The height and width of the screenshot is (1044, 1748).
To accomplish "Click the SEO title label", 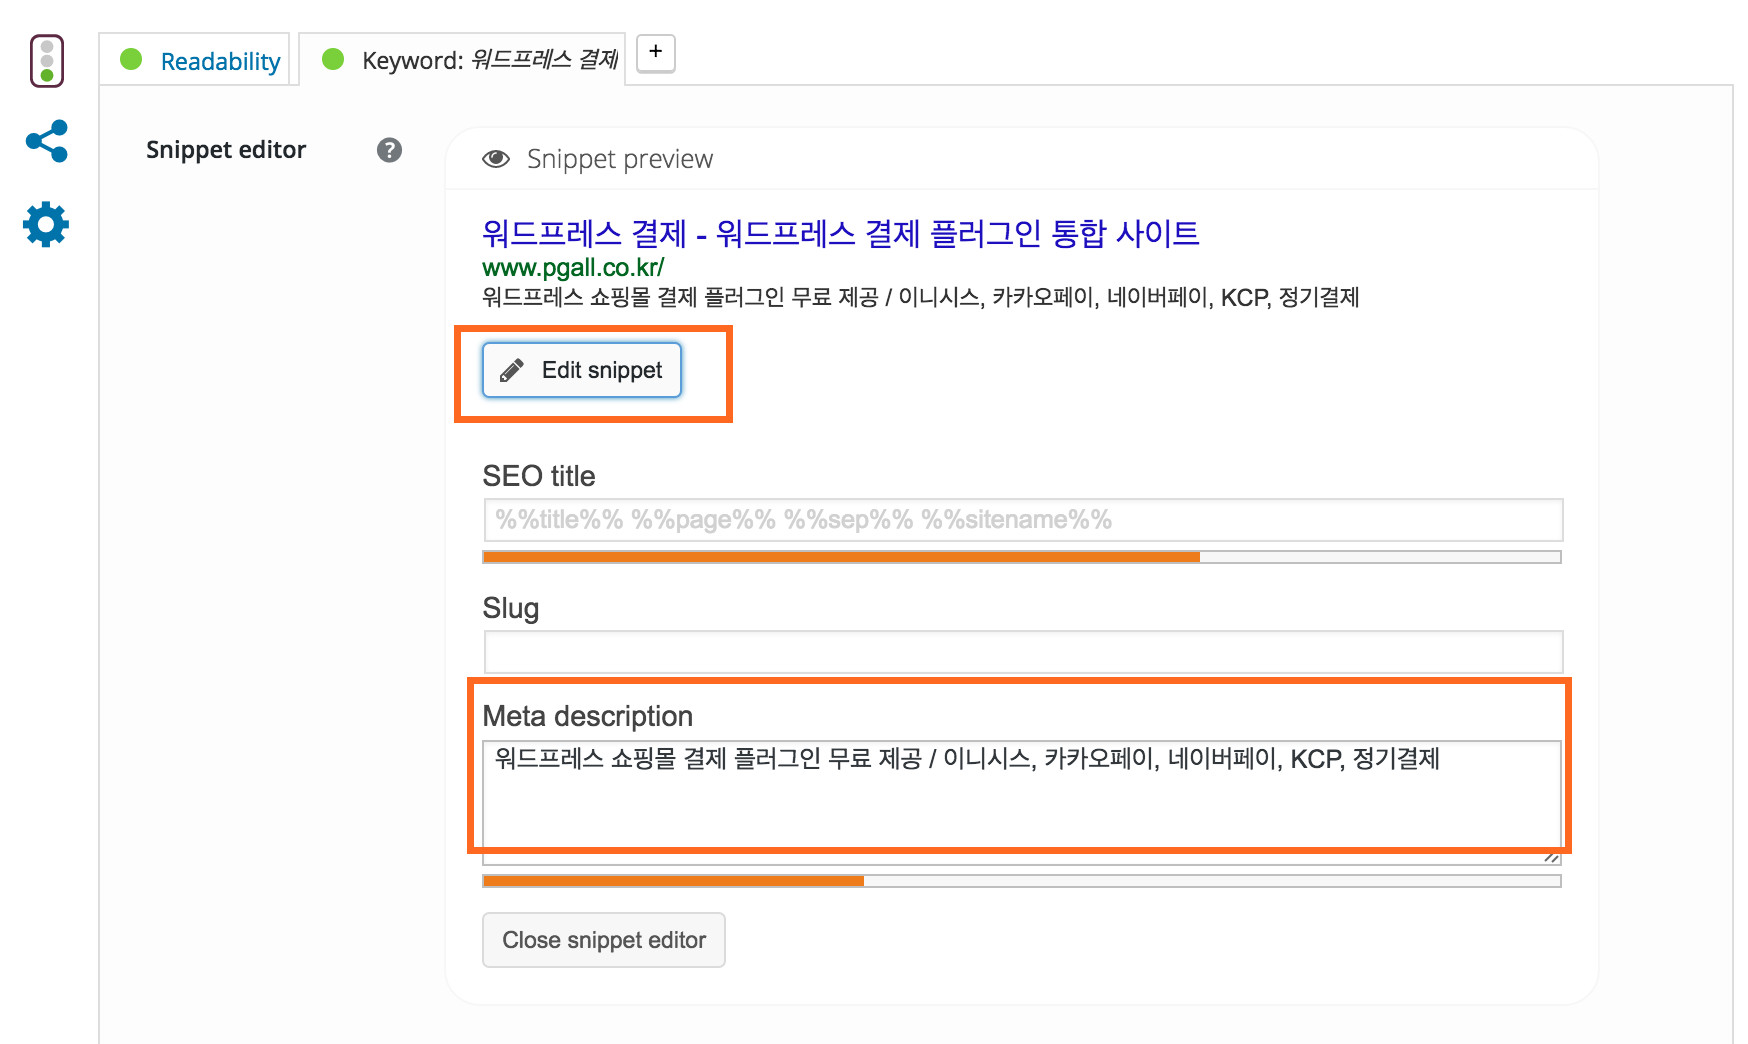I will [x=539, y=476].
